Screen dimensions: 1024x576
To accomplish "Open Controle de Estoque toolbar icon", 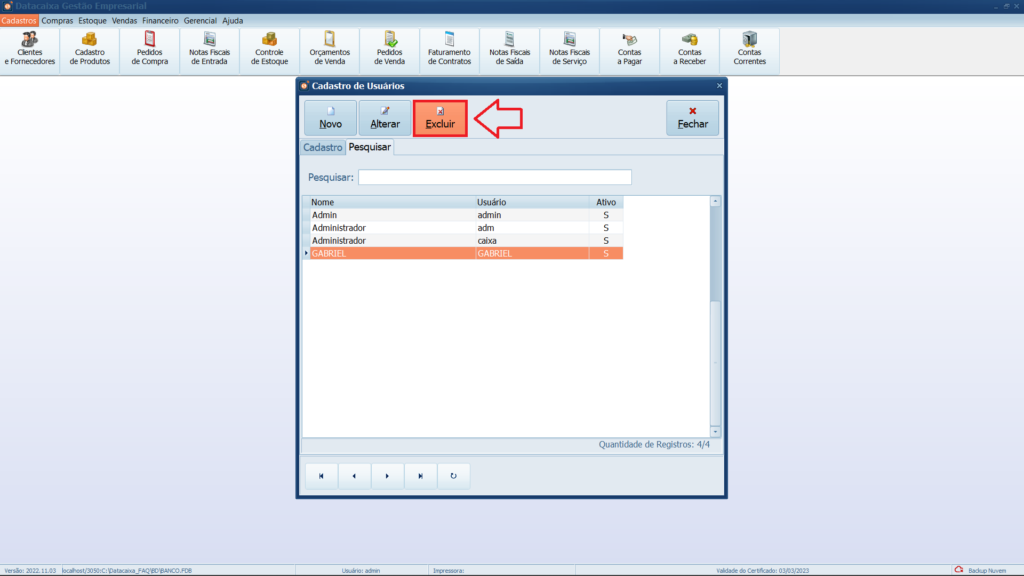I will 270,49.
